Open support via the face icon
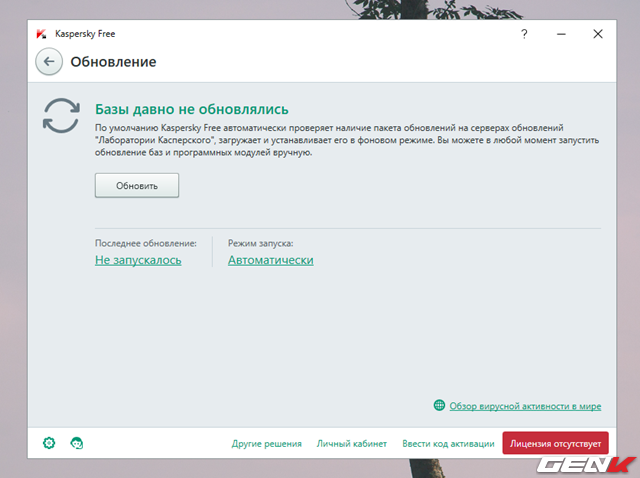The height and width of the screenshot is (478, 640). click(x=76, y=442)
